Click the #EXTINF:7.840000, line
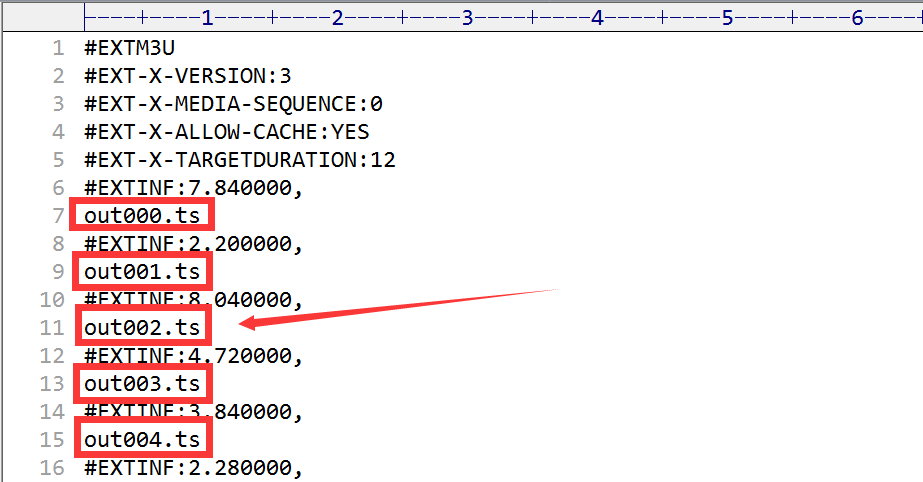This screenshot has height=482, width=923. click(x=194, y=188)
